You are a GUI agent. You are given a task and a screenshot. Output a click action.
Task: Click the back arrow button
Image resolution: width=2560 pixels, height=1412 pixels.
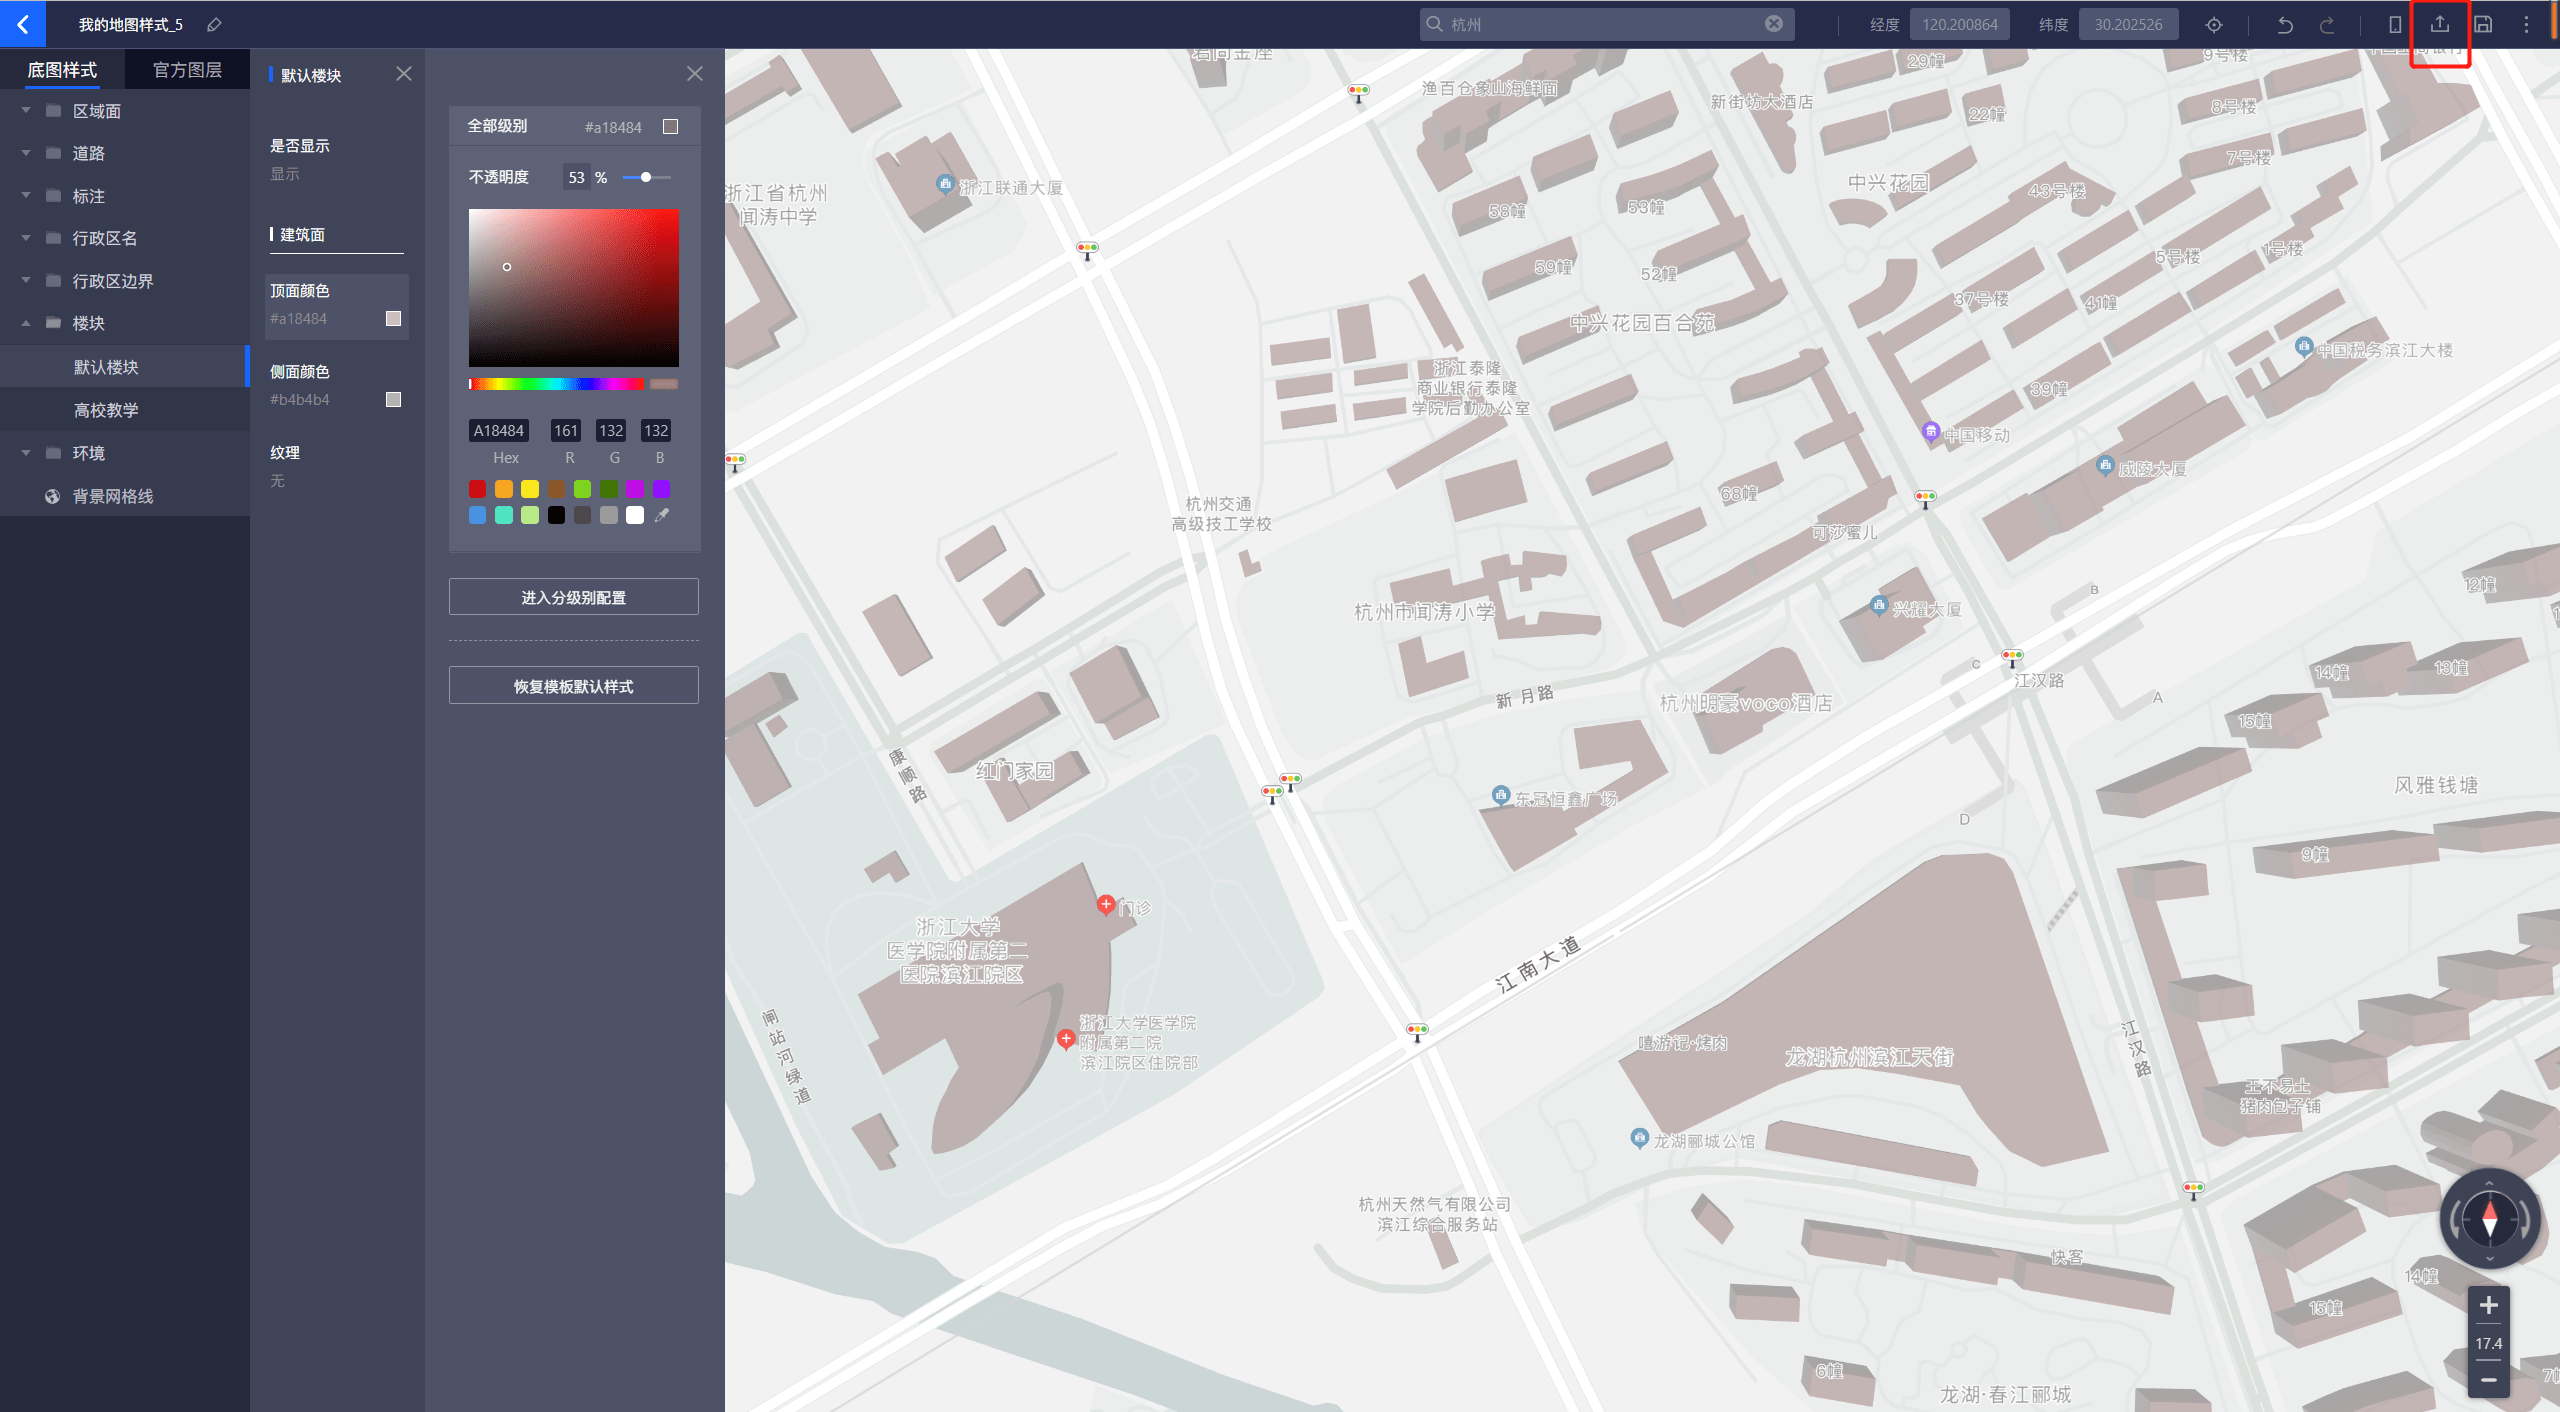tap(22, 24)
